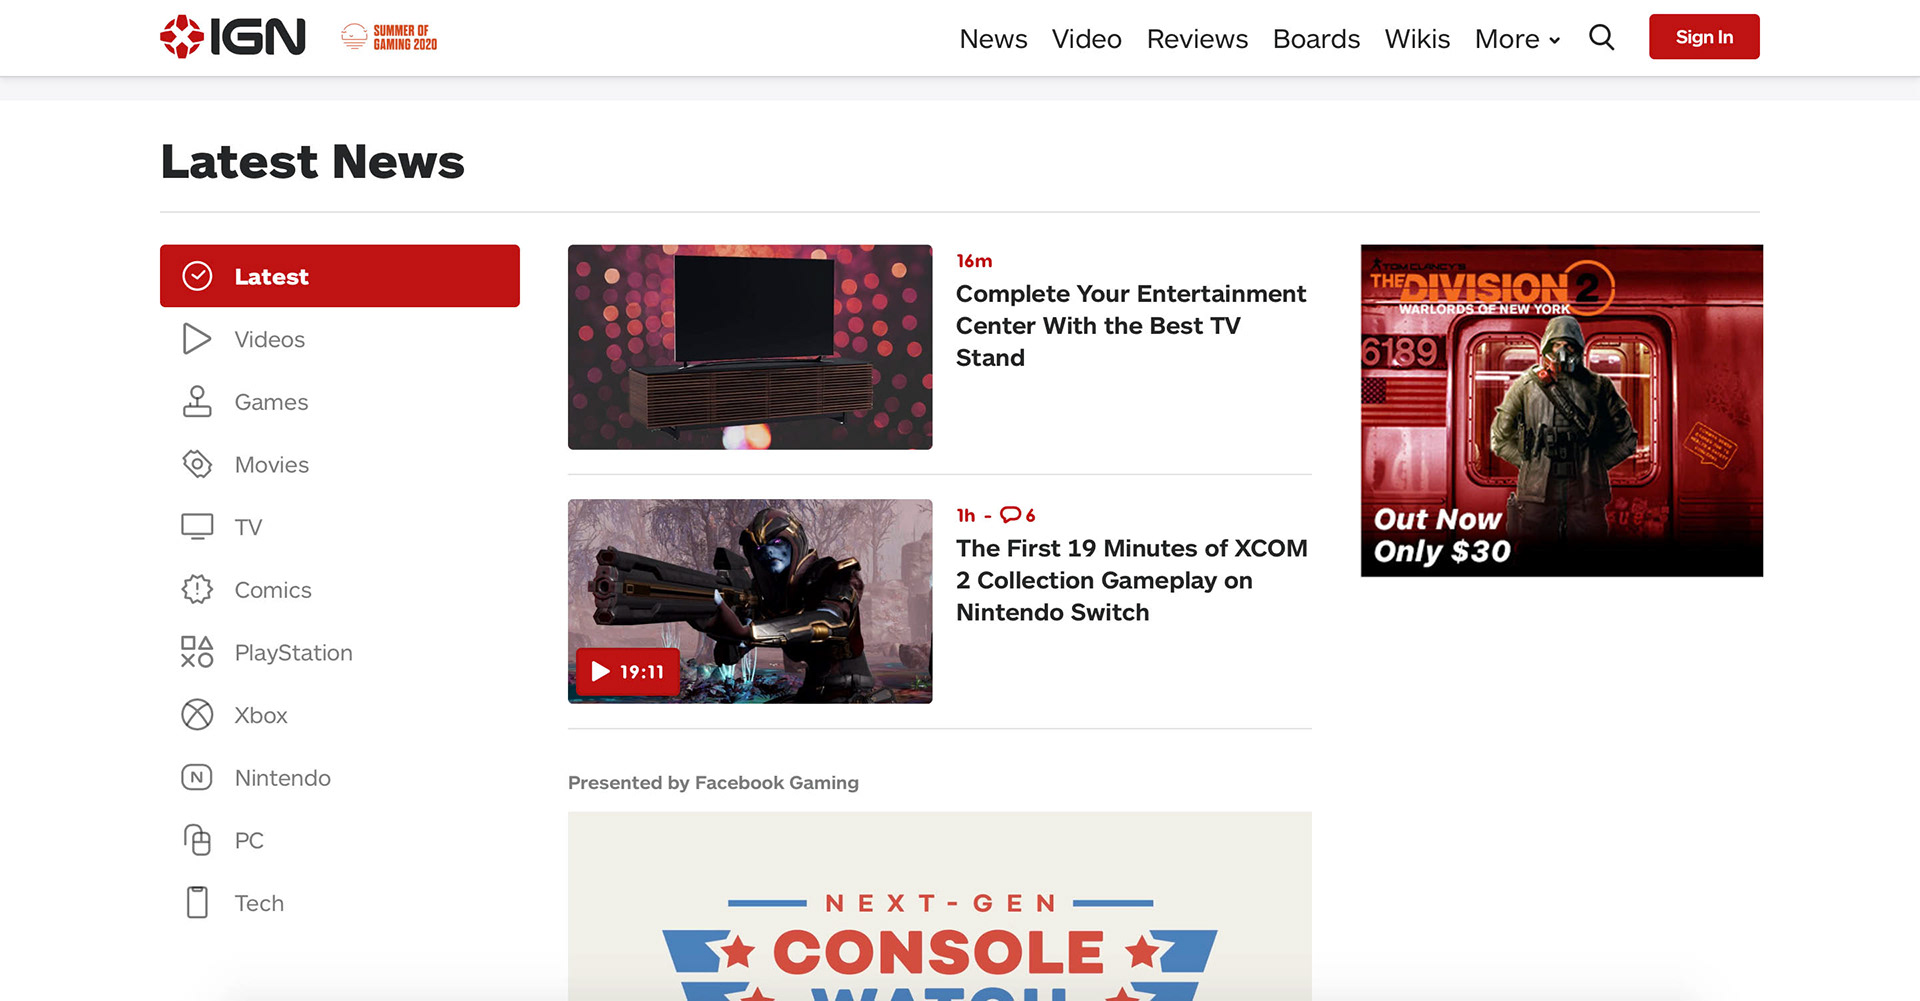Open The Division 2 Warlords advertisement
1920x1001 pixels.
coord(1562,410)
